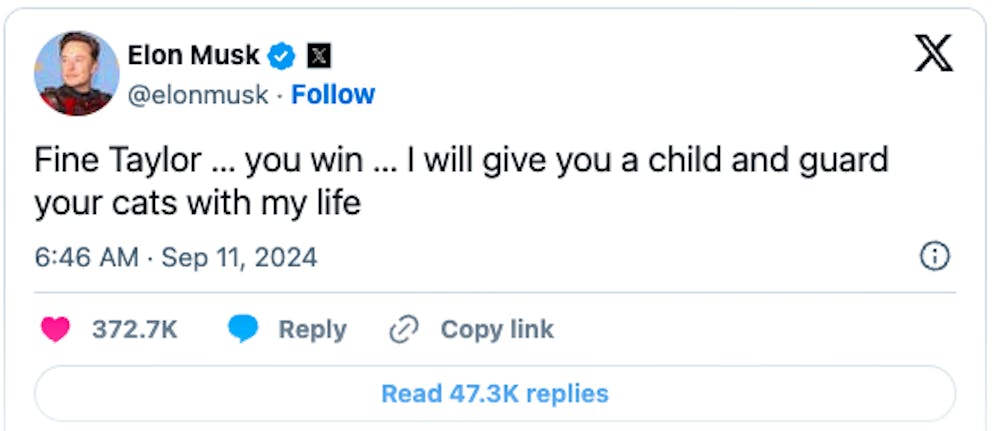Click the 6:46 AM time link
Viewport: 994px width, 431px height.
86,258
